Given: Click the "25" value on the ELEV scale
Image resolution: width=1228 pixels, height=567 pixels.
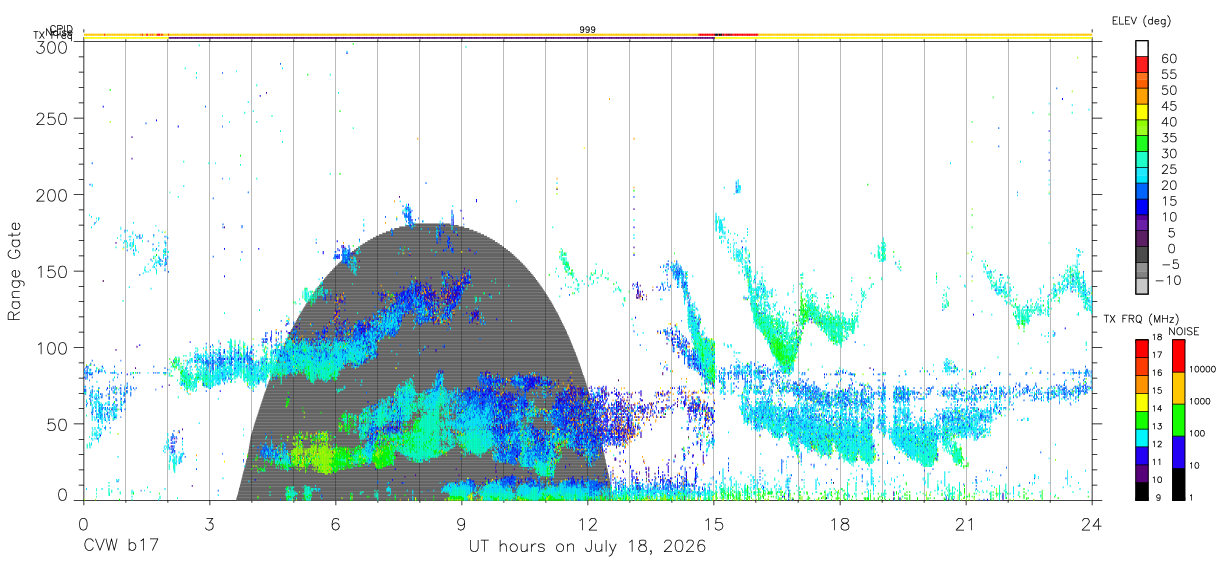Looking at the screenshot, I should point(1169,170).
